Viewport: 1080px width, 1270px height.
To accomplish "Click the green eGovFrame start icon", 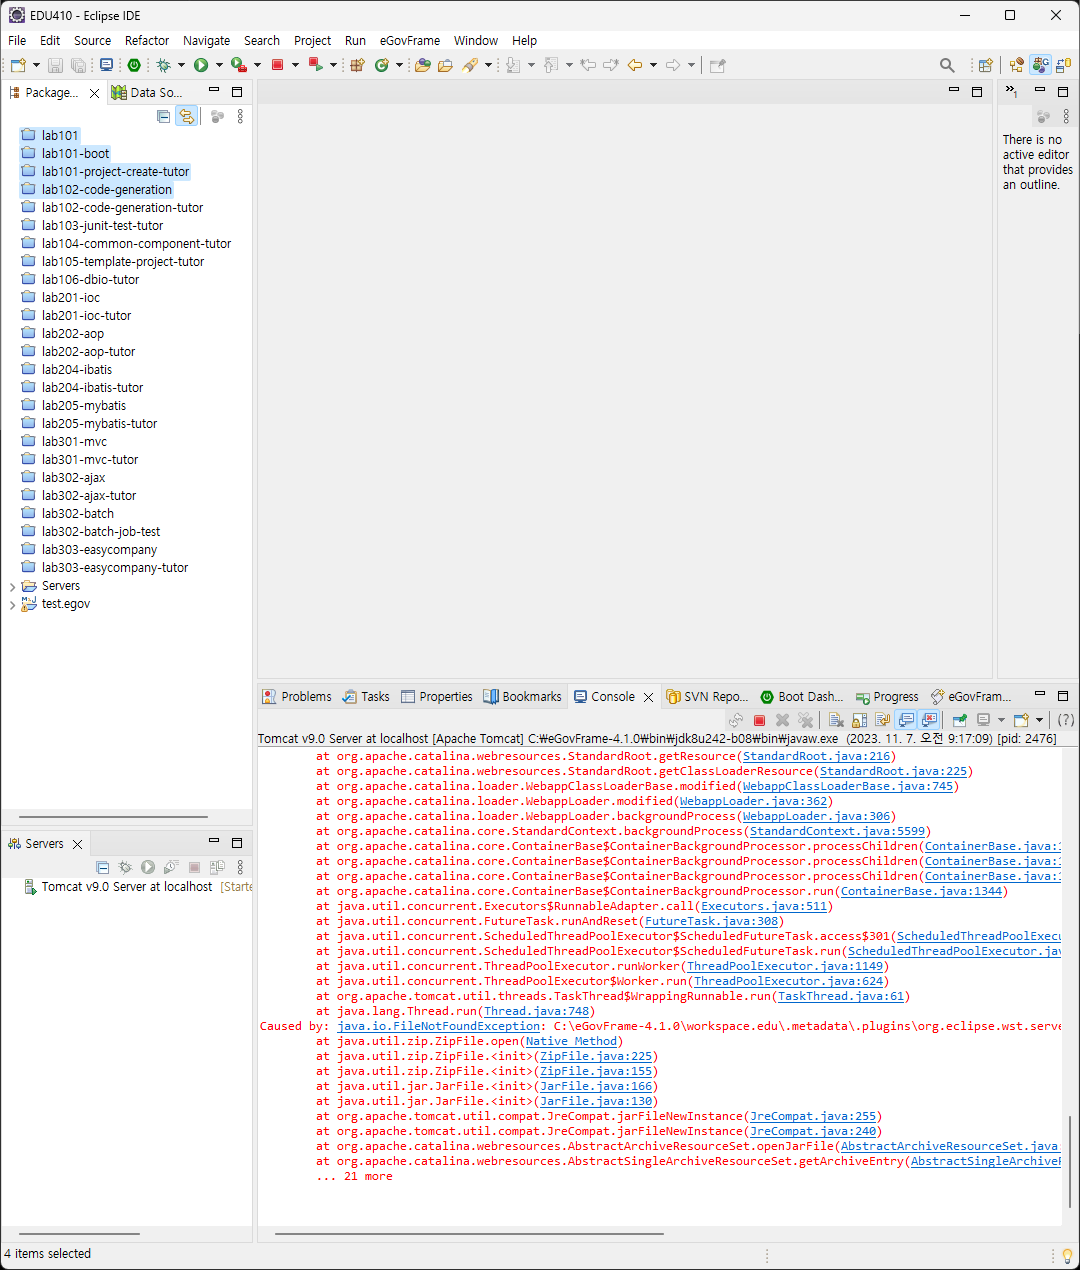I will pyautogui.click(x=134, y=65).
